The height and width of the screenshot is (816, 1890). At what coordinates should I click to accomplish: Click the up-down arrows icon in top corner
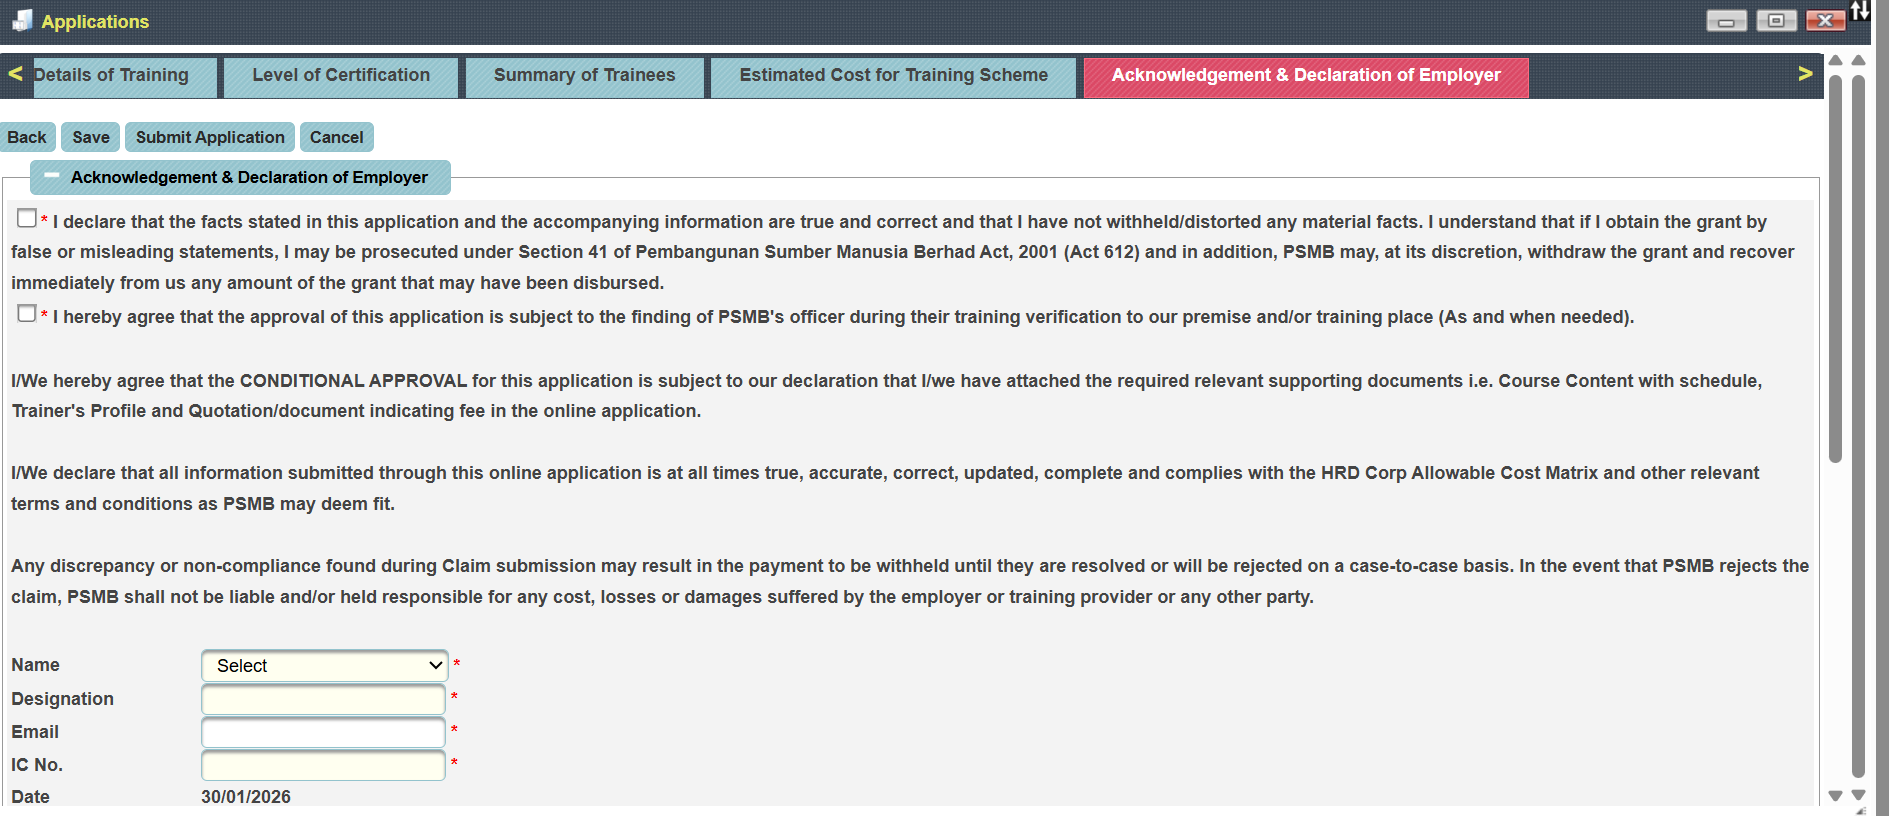click(x=1860, y=11)
